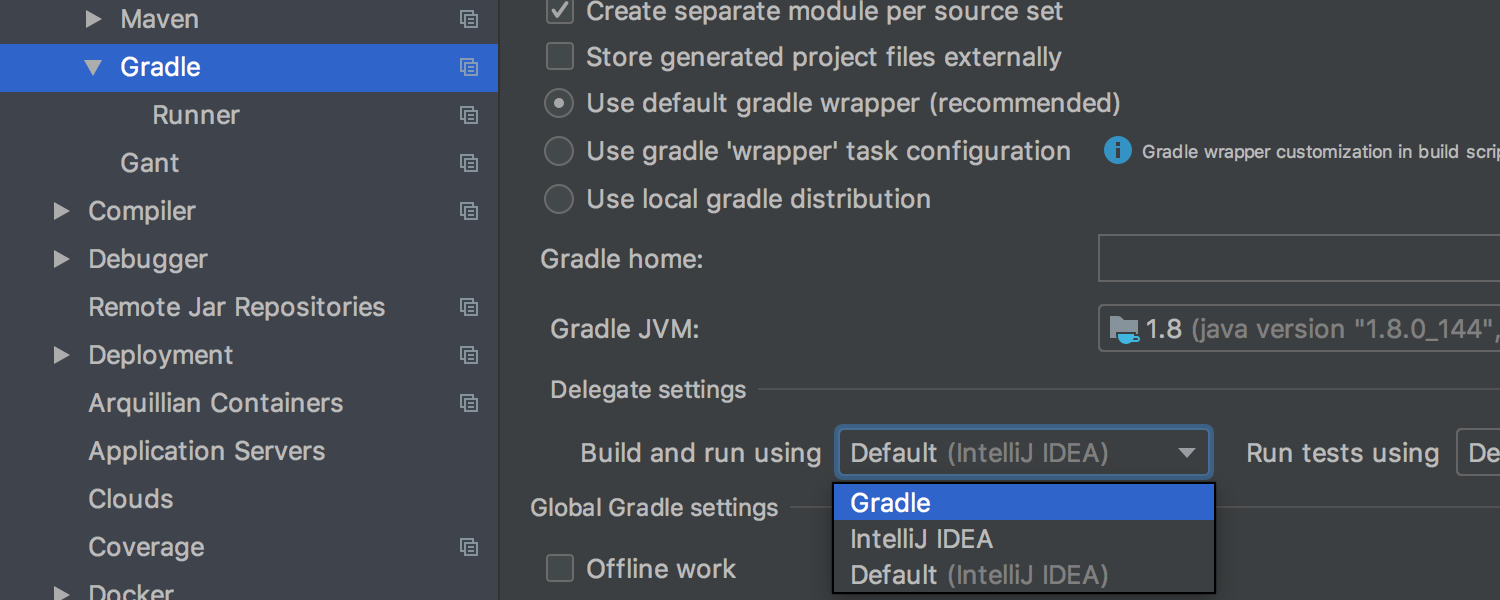Open the Gradle JVM dropdown
This screenshot has width=1500, height=600.
pyautogui.click(x=1300, y=329)
